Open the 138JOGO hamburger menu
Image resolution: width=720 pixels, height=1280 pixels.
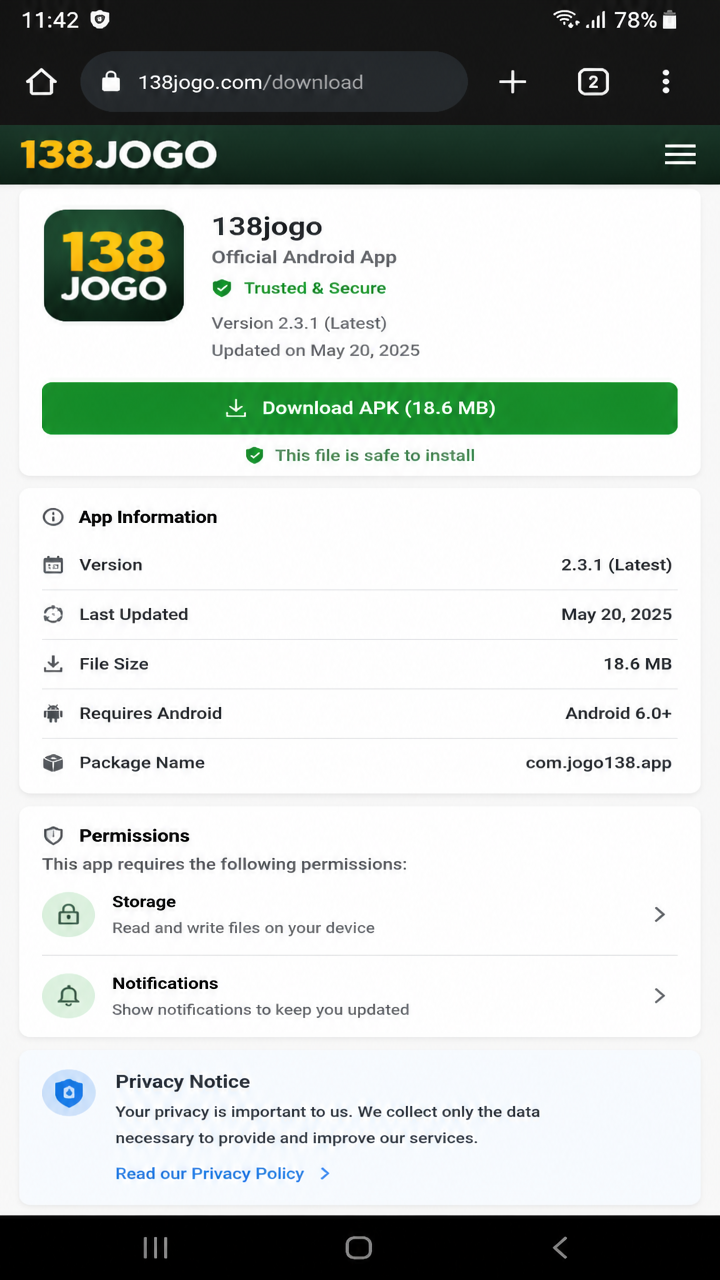pyautogui.click(x=680, y=154)
